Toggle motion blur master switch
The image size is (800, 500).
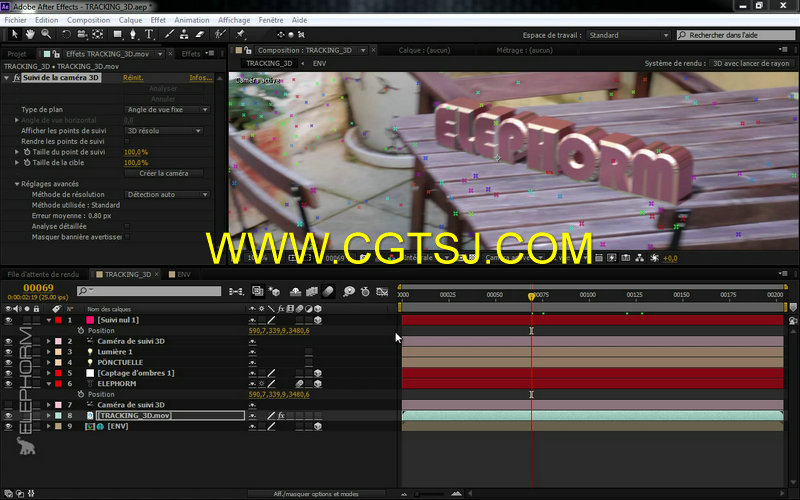(328, 291)
